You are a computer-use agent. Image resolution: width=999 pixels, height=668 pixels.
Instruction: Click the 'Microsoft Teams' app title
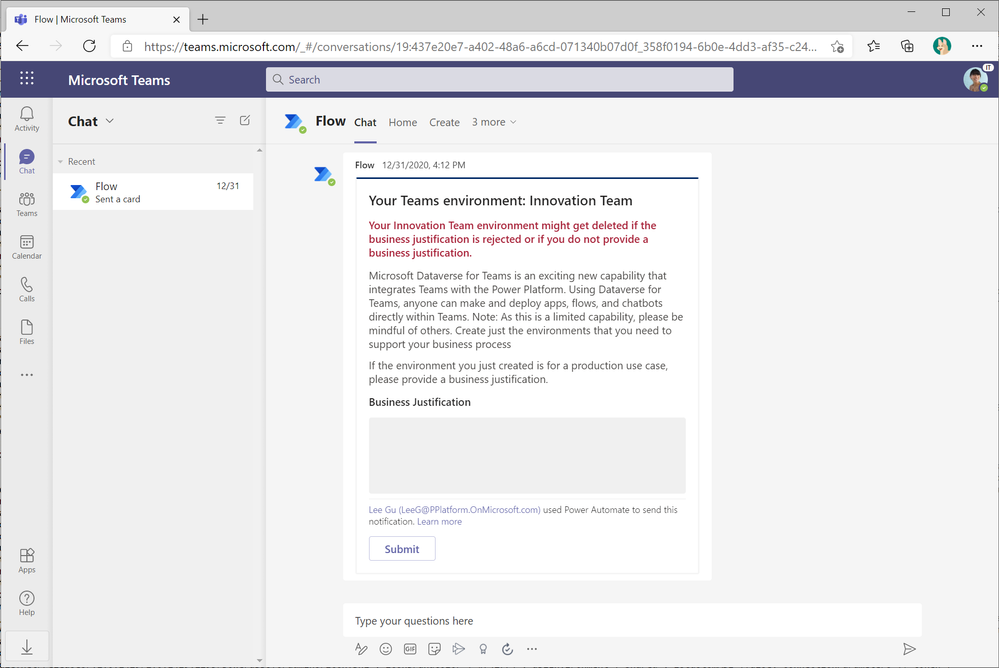[119, 80]
